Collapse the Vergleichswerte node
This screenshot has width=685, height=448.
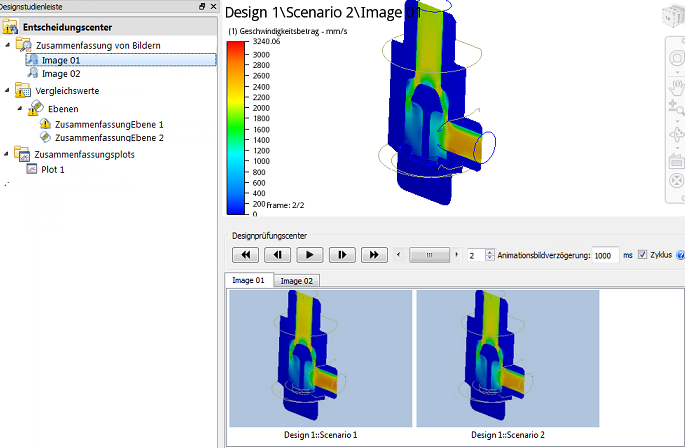[x=7, y=90]
